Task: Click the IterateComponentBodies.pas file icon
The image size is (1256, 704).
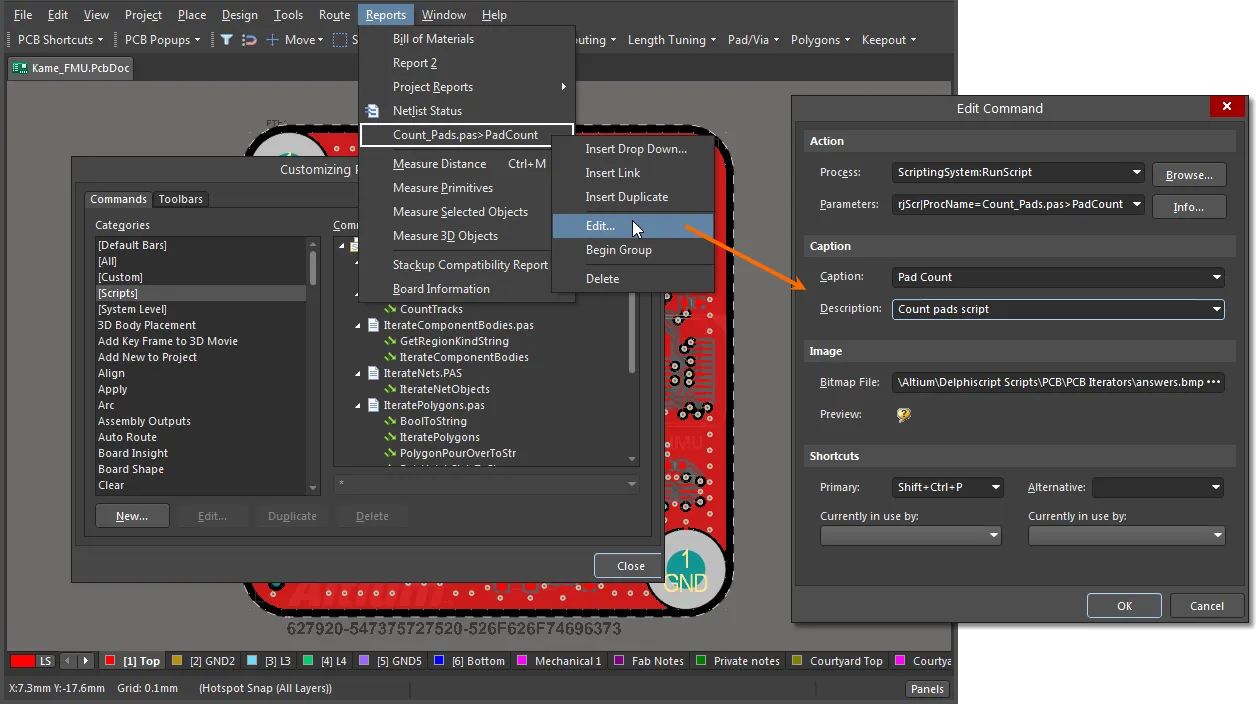Action: tap(374, 325)
